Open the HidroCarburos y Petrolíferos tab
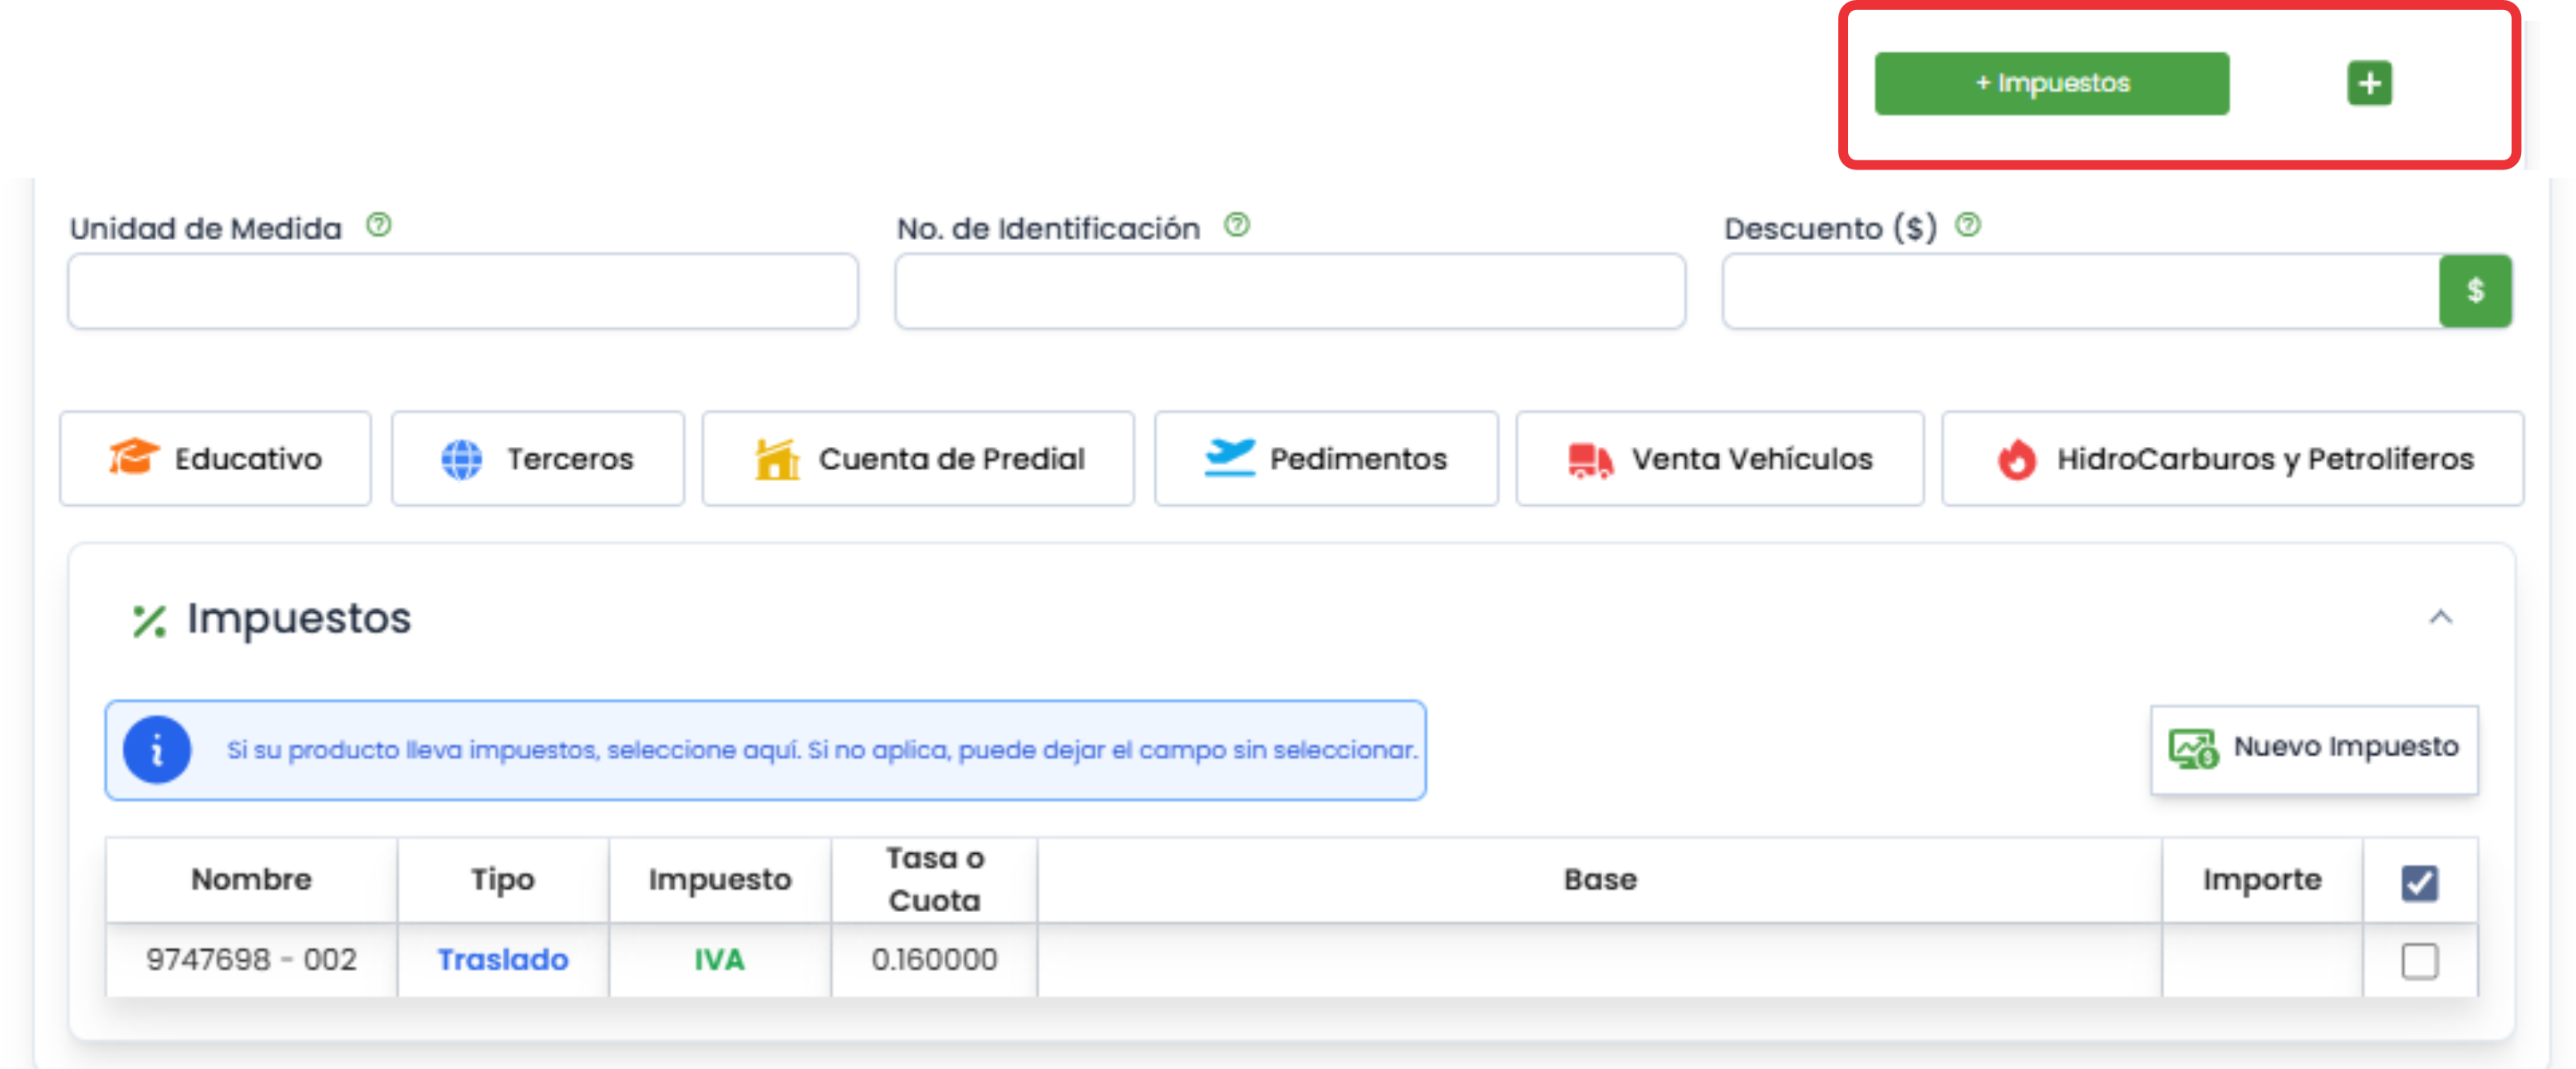The image size is (2576, 1069). pos(2233,459)
